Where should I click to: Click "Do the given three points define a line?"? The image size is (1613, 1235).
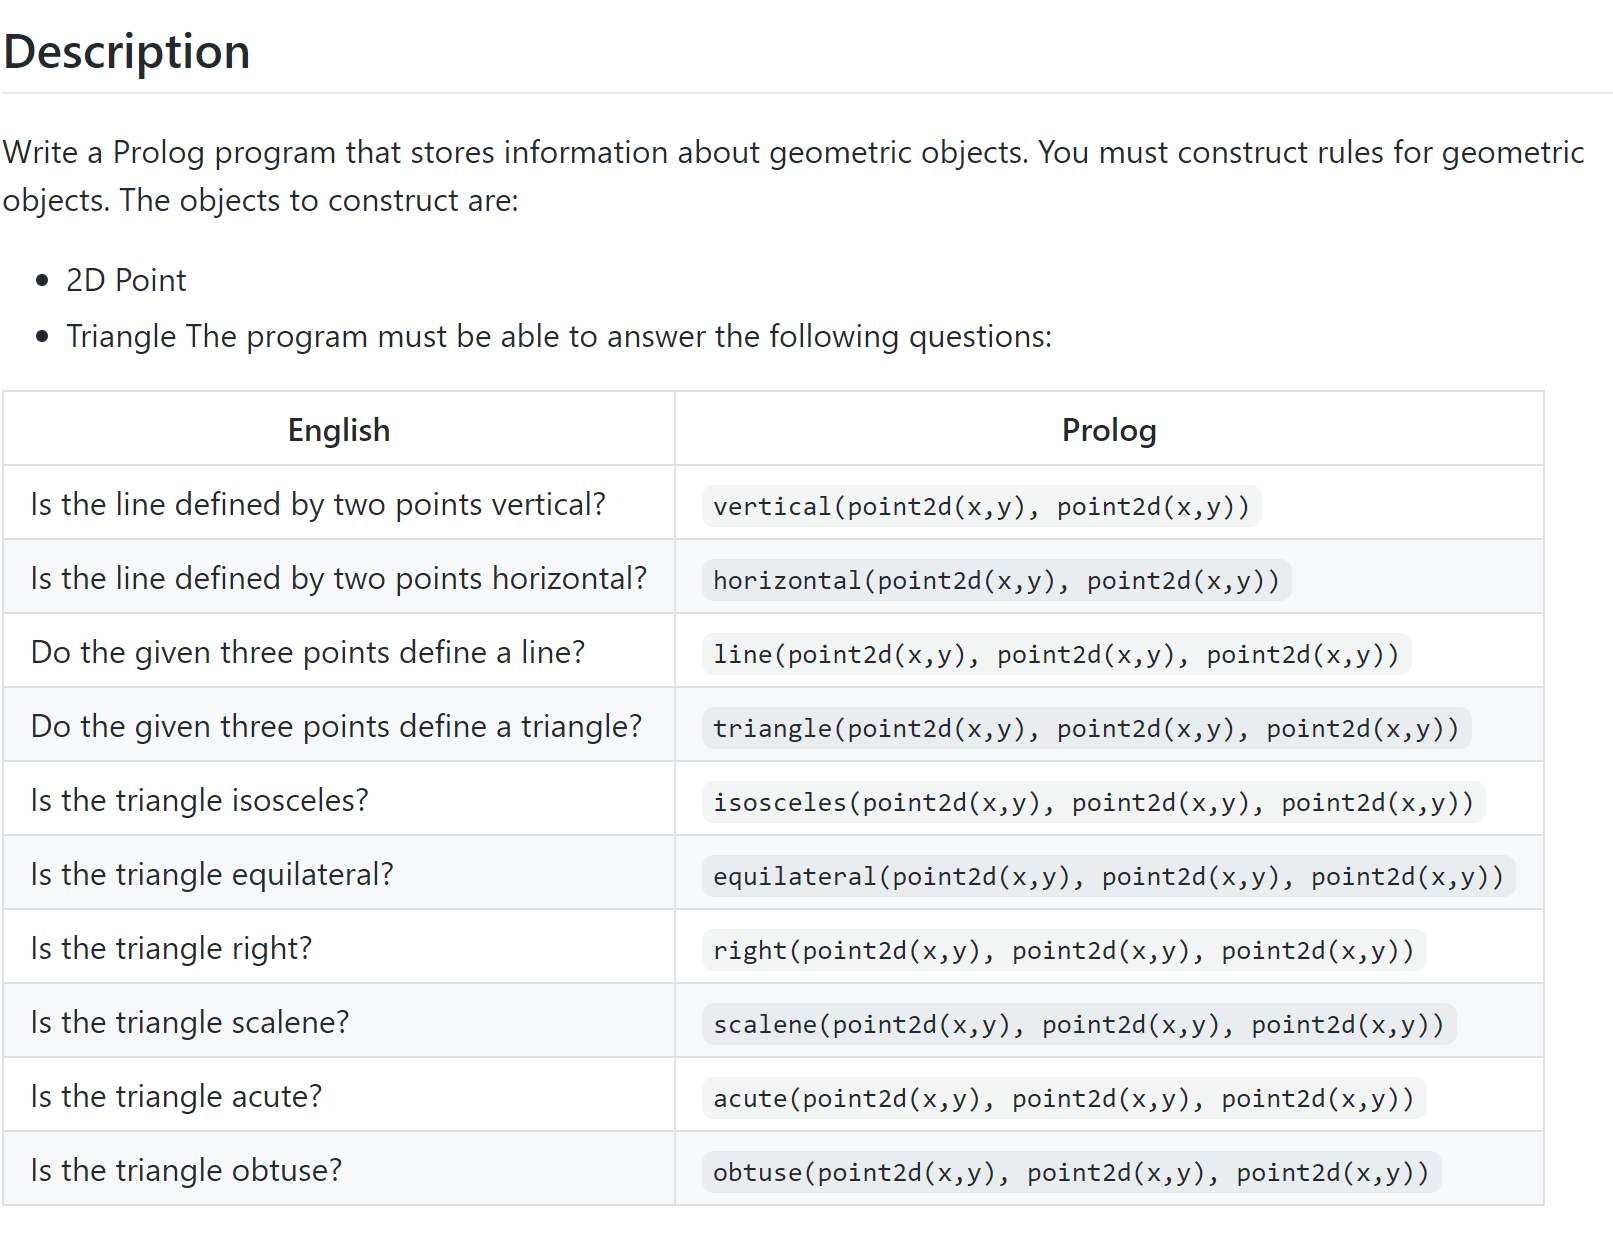(x=308, y=653)
